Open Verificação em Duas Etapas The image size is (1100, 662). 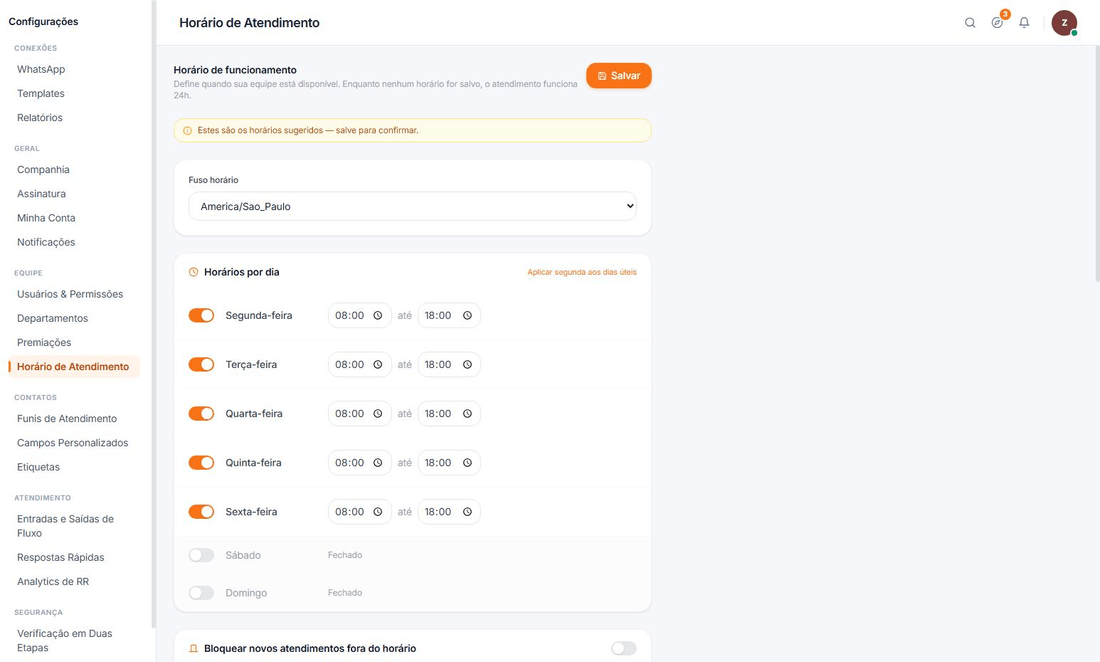(65, 641)
